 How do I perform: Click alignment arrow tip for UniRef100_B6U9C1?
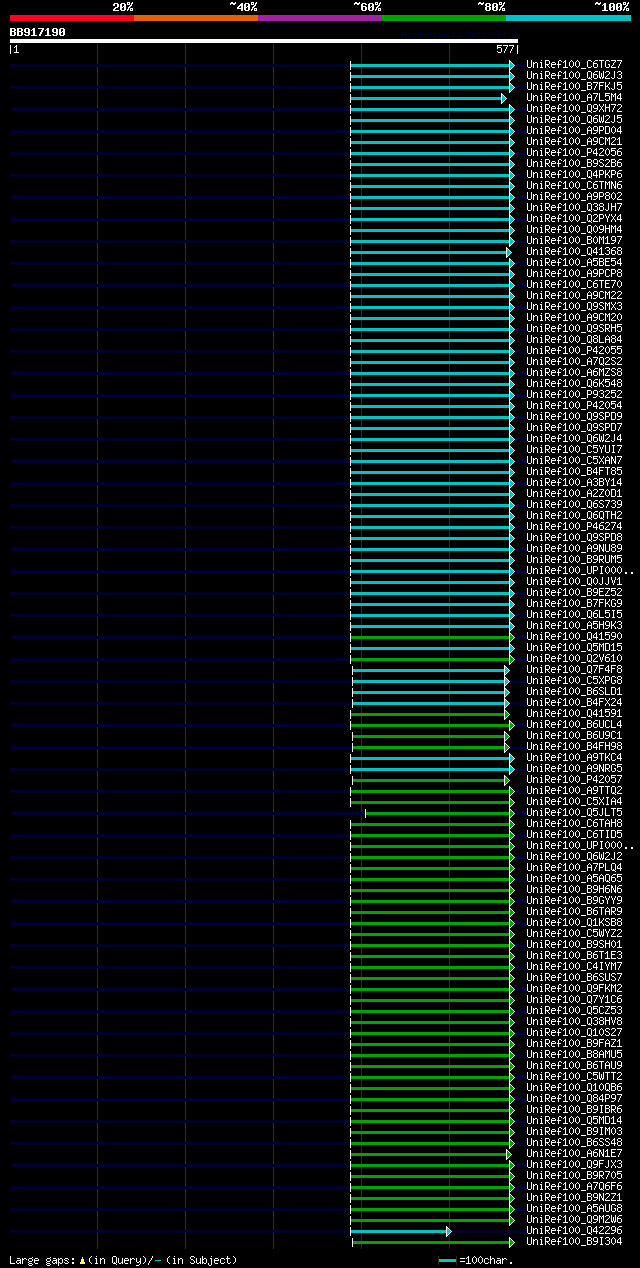(x=507, y=736)
